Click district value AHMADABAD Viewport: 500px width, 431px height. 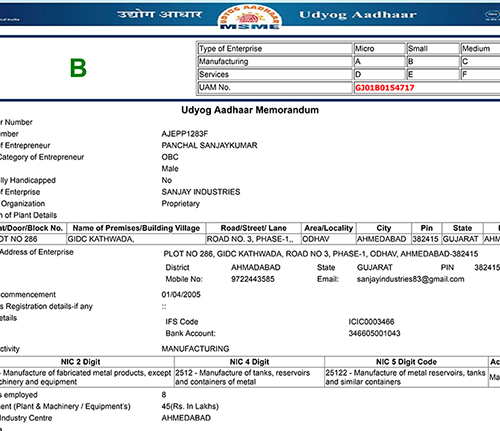(x=256, y=268)
